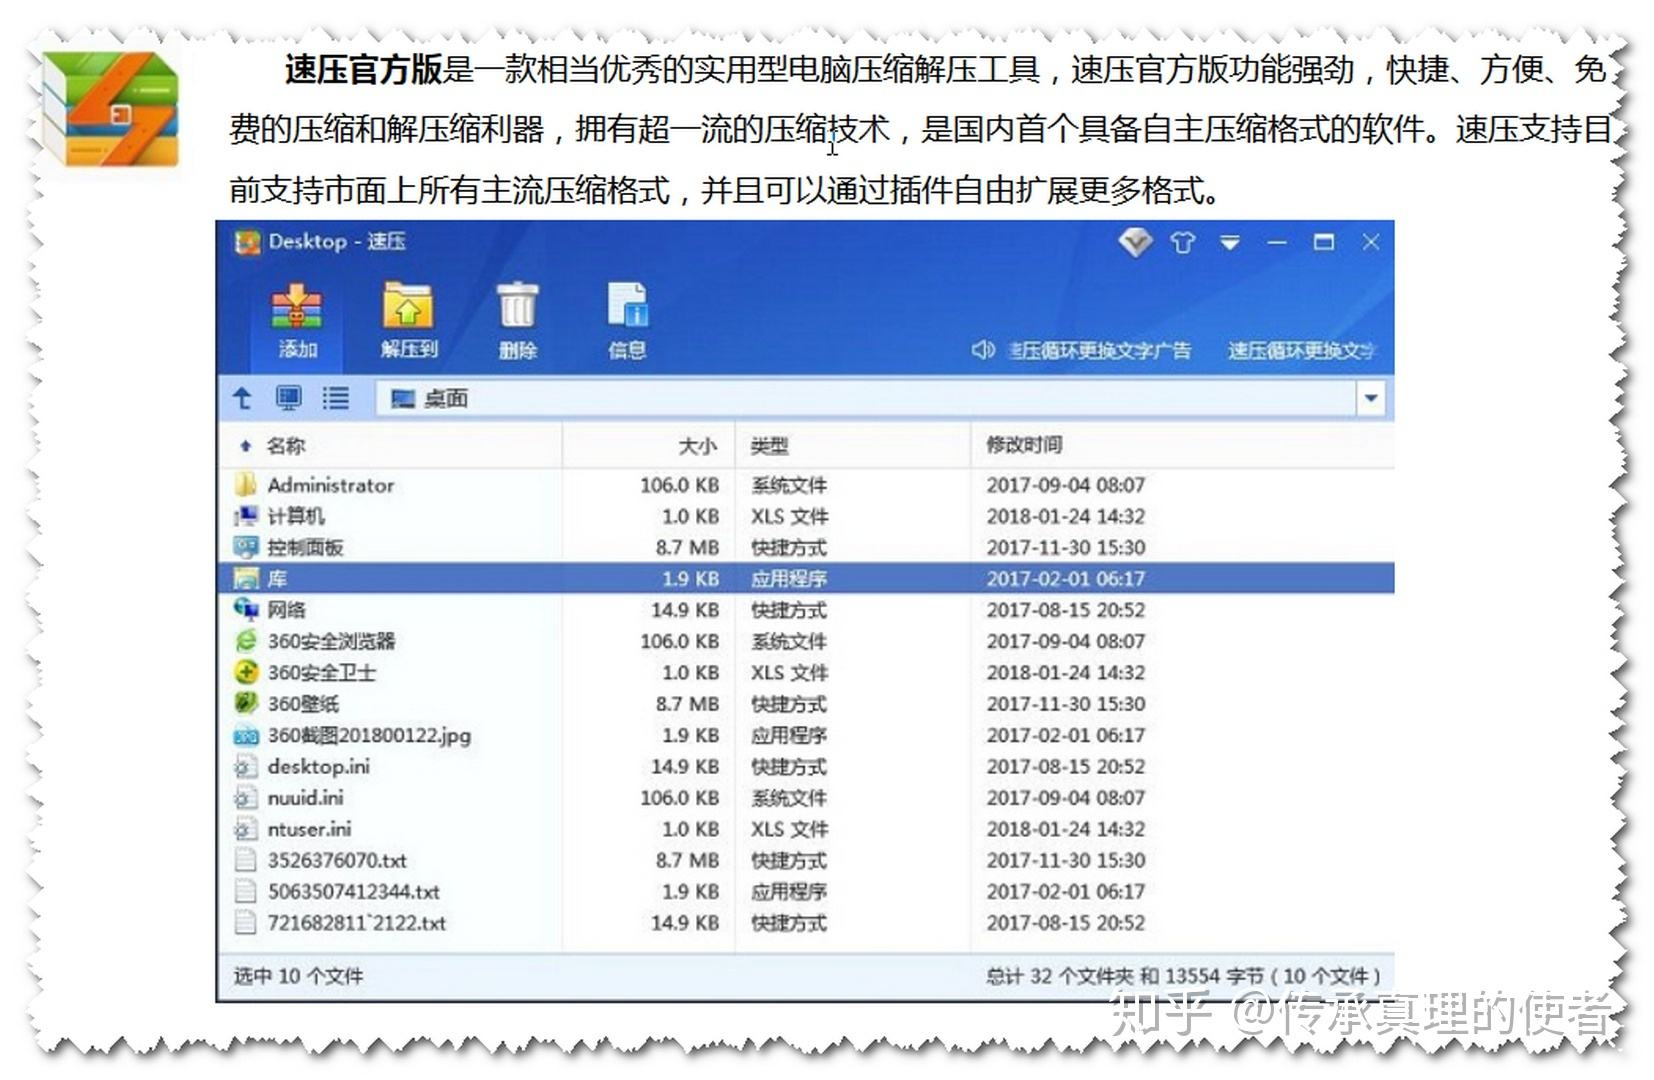This screenshot has height=1080, width=1654.
Task: Click the rightmost 速压循环更换文字 link
Action: pyautogui.click(x=1301, y=350)
